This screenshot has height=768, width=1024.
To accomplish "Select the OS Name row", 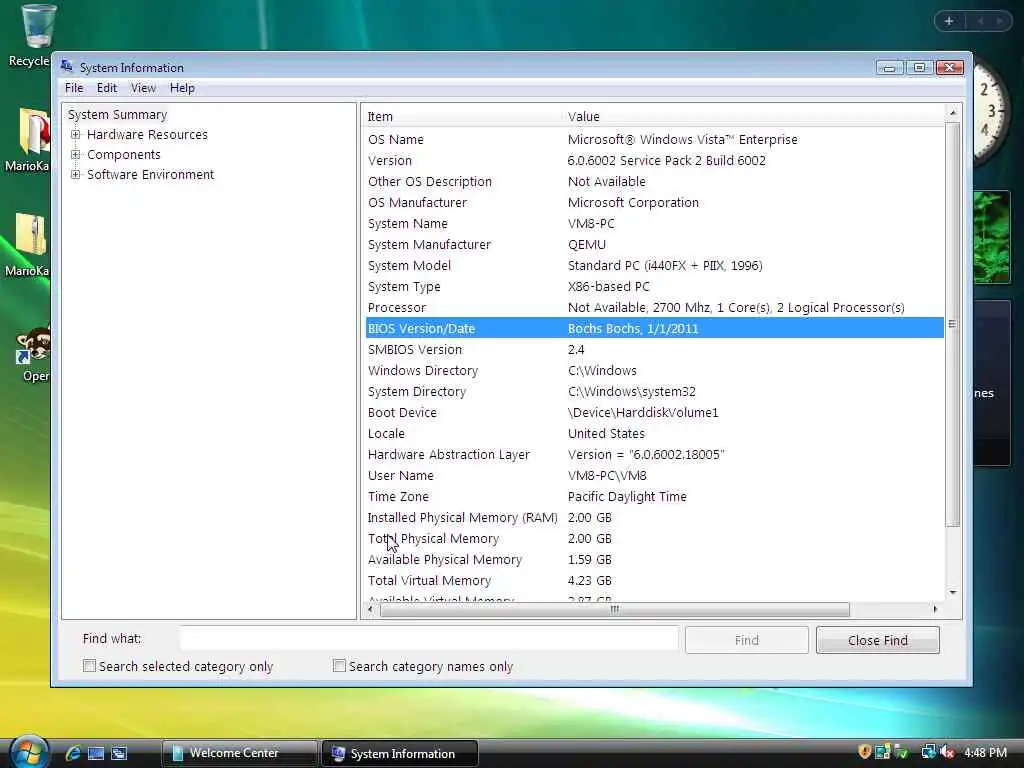I will pos(654,140).
